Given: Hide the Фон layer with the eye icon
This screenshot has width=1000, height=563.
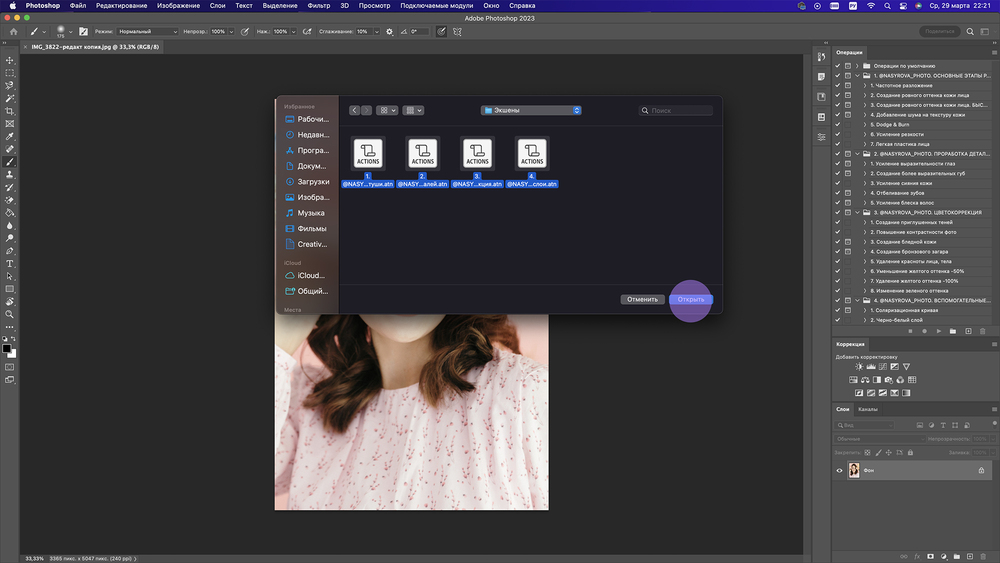Looking at the screenshot, I should click(x=839, y=470).
